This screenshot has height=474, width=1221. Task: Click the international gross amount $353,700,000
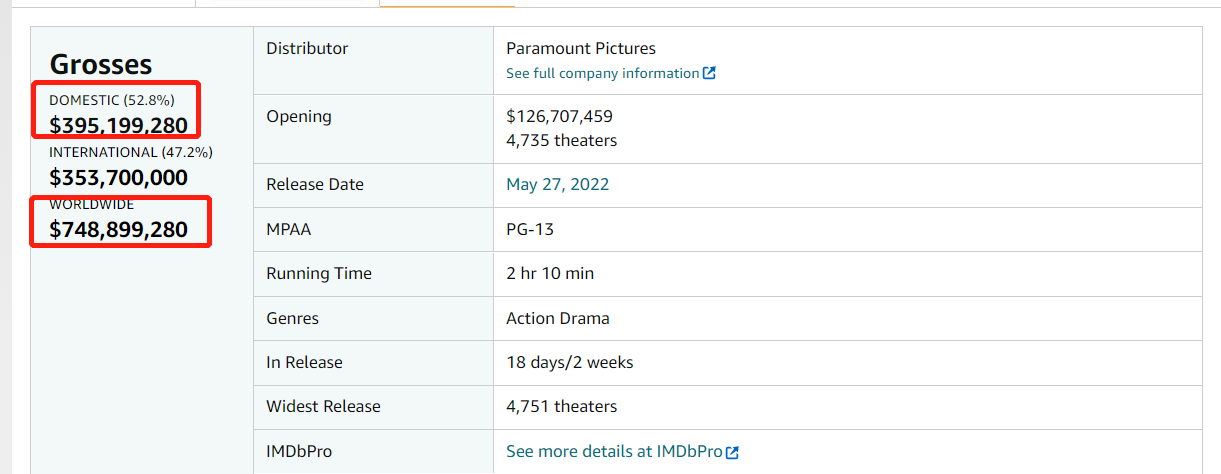[118, 177]
